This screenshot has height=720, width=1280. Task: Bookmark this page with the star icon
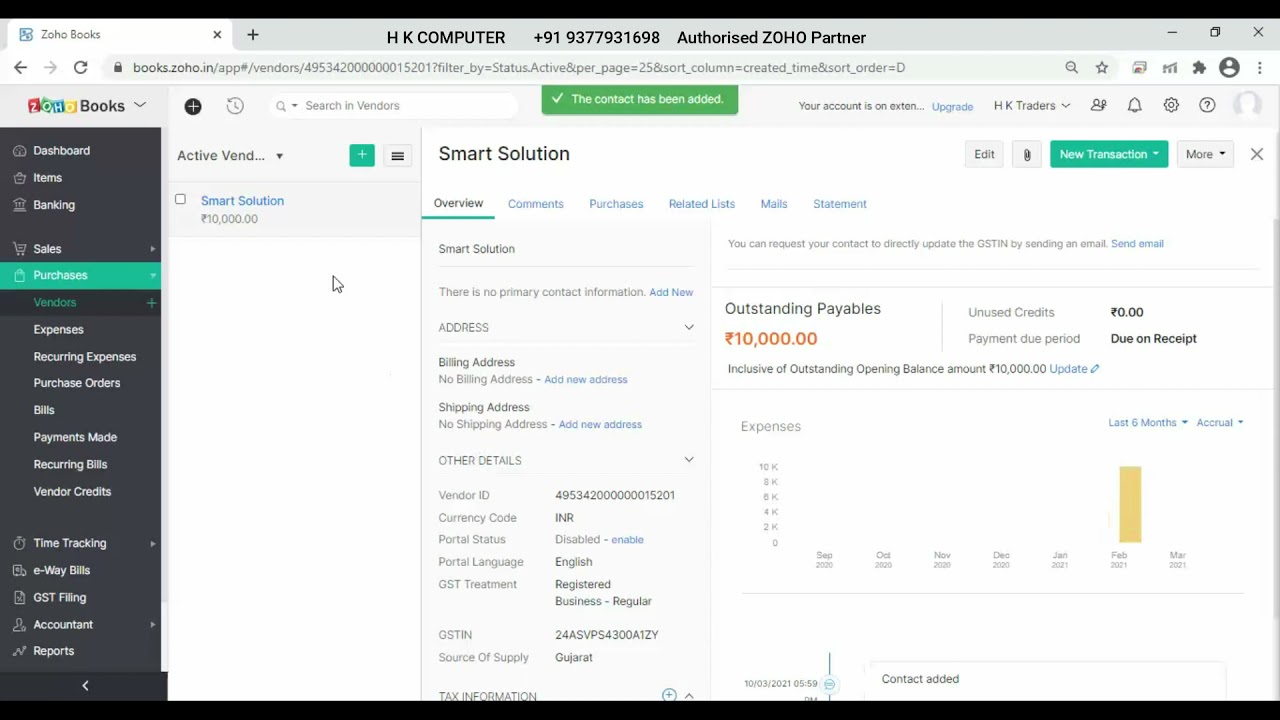pos(1102,67)
